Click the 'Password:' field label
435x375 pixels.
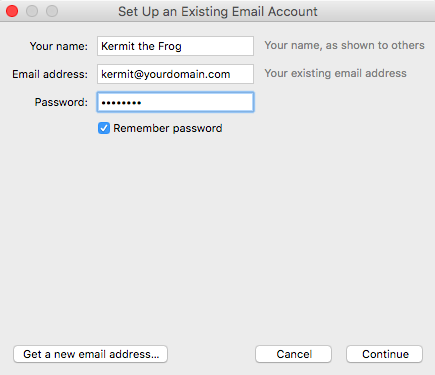pos(61,102)
